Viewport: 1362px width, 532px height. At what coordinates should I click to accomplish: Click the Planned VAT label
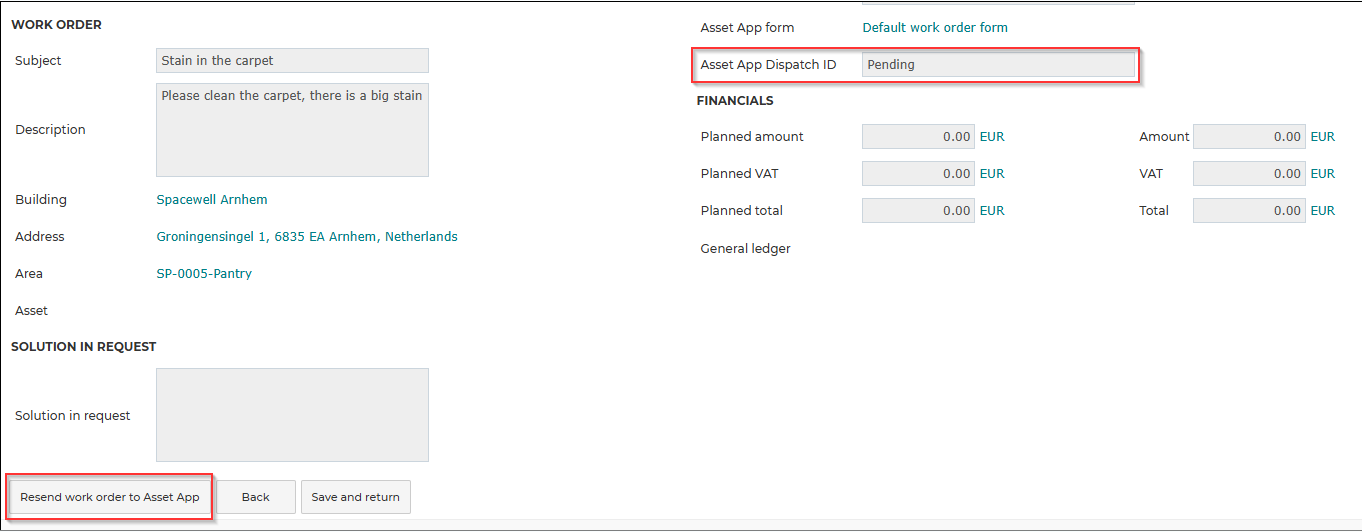pos(740,174)
